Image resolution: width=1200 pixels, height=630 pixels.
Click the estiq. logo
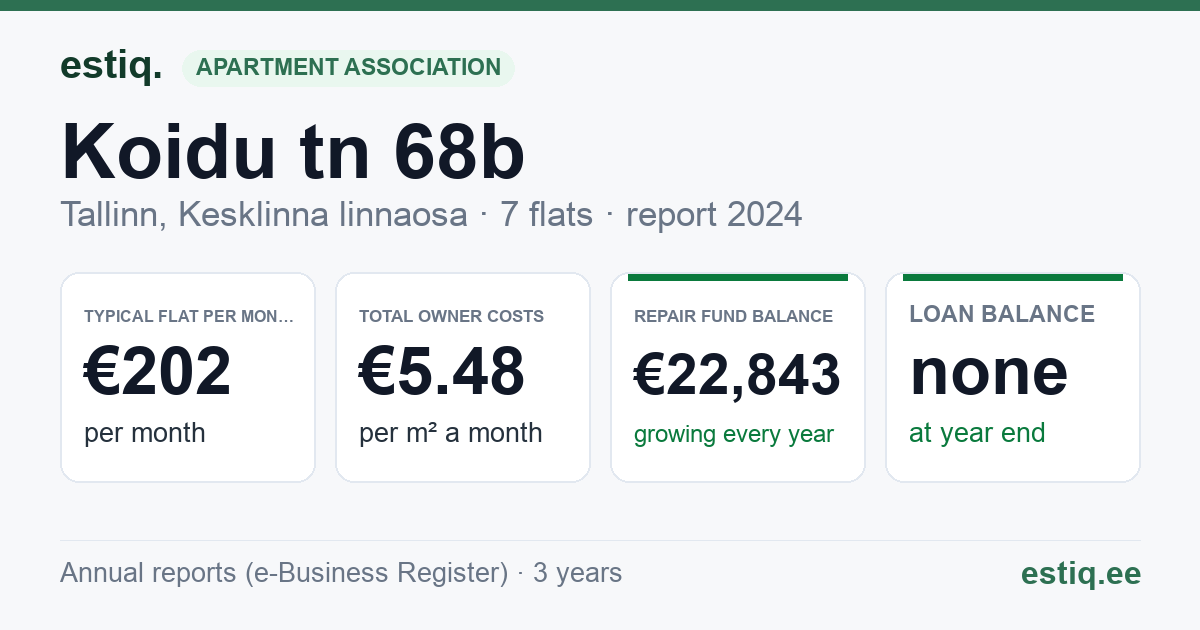(111, 67)
